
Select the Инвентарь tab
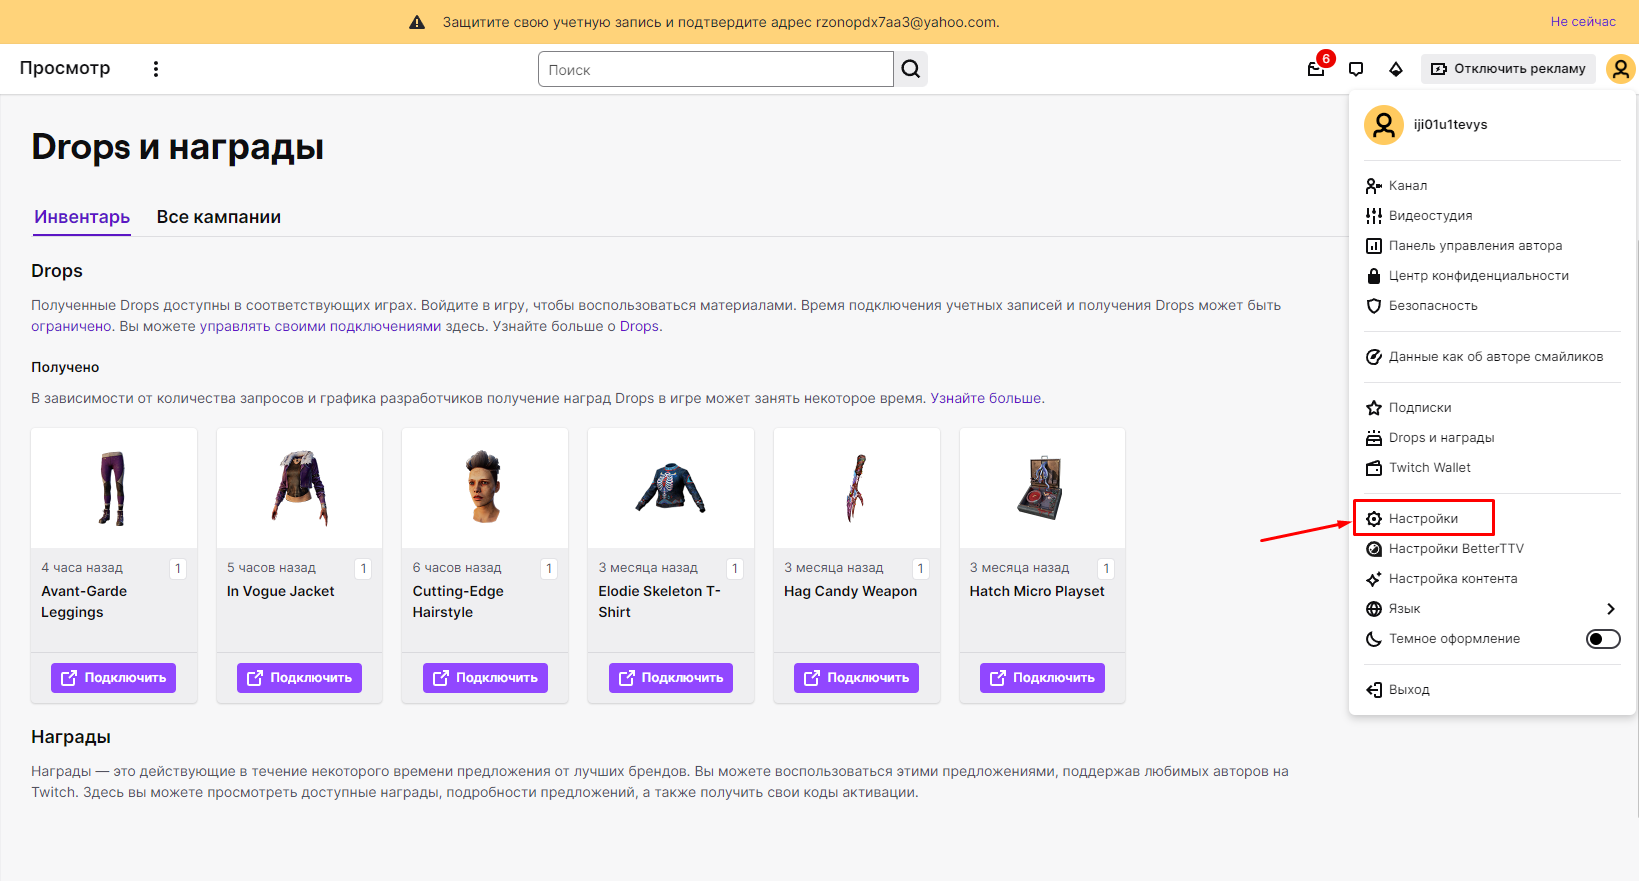(x=82, y=217)
